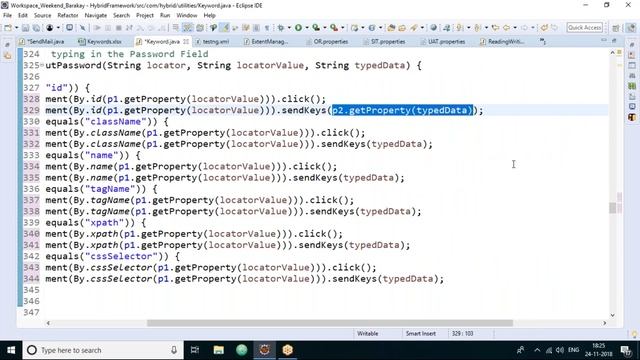Image resolution: width=640 pixels, height=360 pixels.
Task: Minimize the editor view area button
Action: [604, 40]
